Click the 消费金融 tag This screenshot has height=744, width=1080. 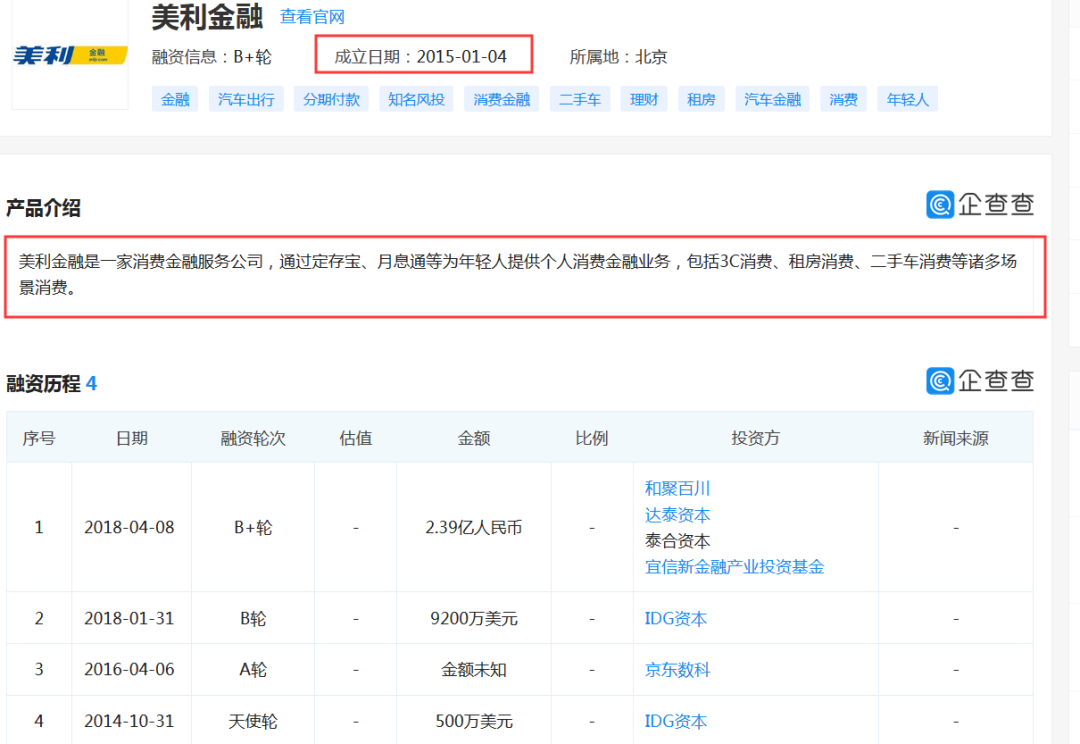pyautogui.click(x=501, y=99)
